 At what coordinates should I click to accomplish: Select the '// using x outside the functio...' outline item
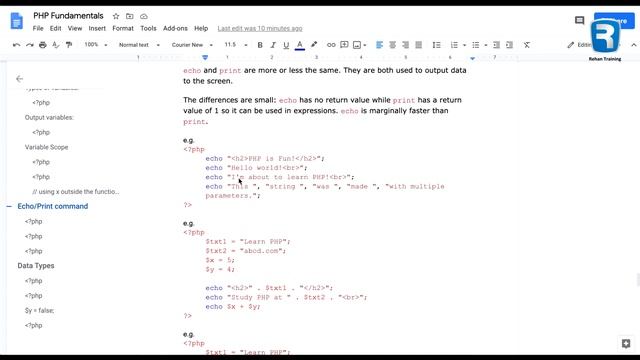point(76,191)
